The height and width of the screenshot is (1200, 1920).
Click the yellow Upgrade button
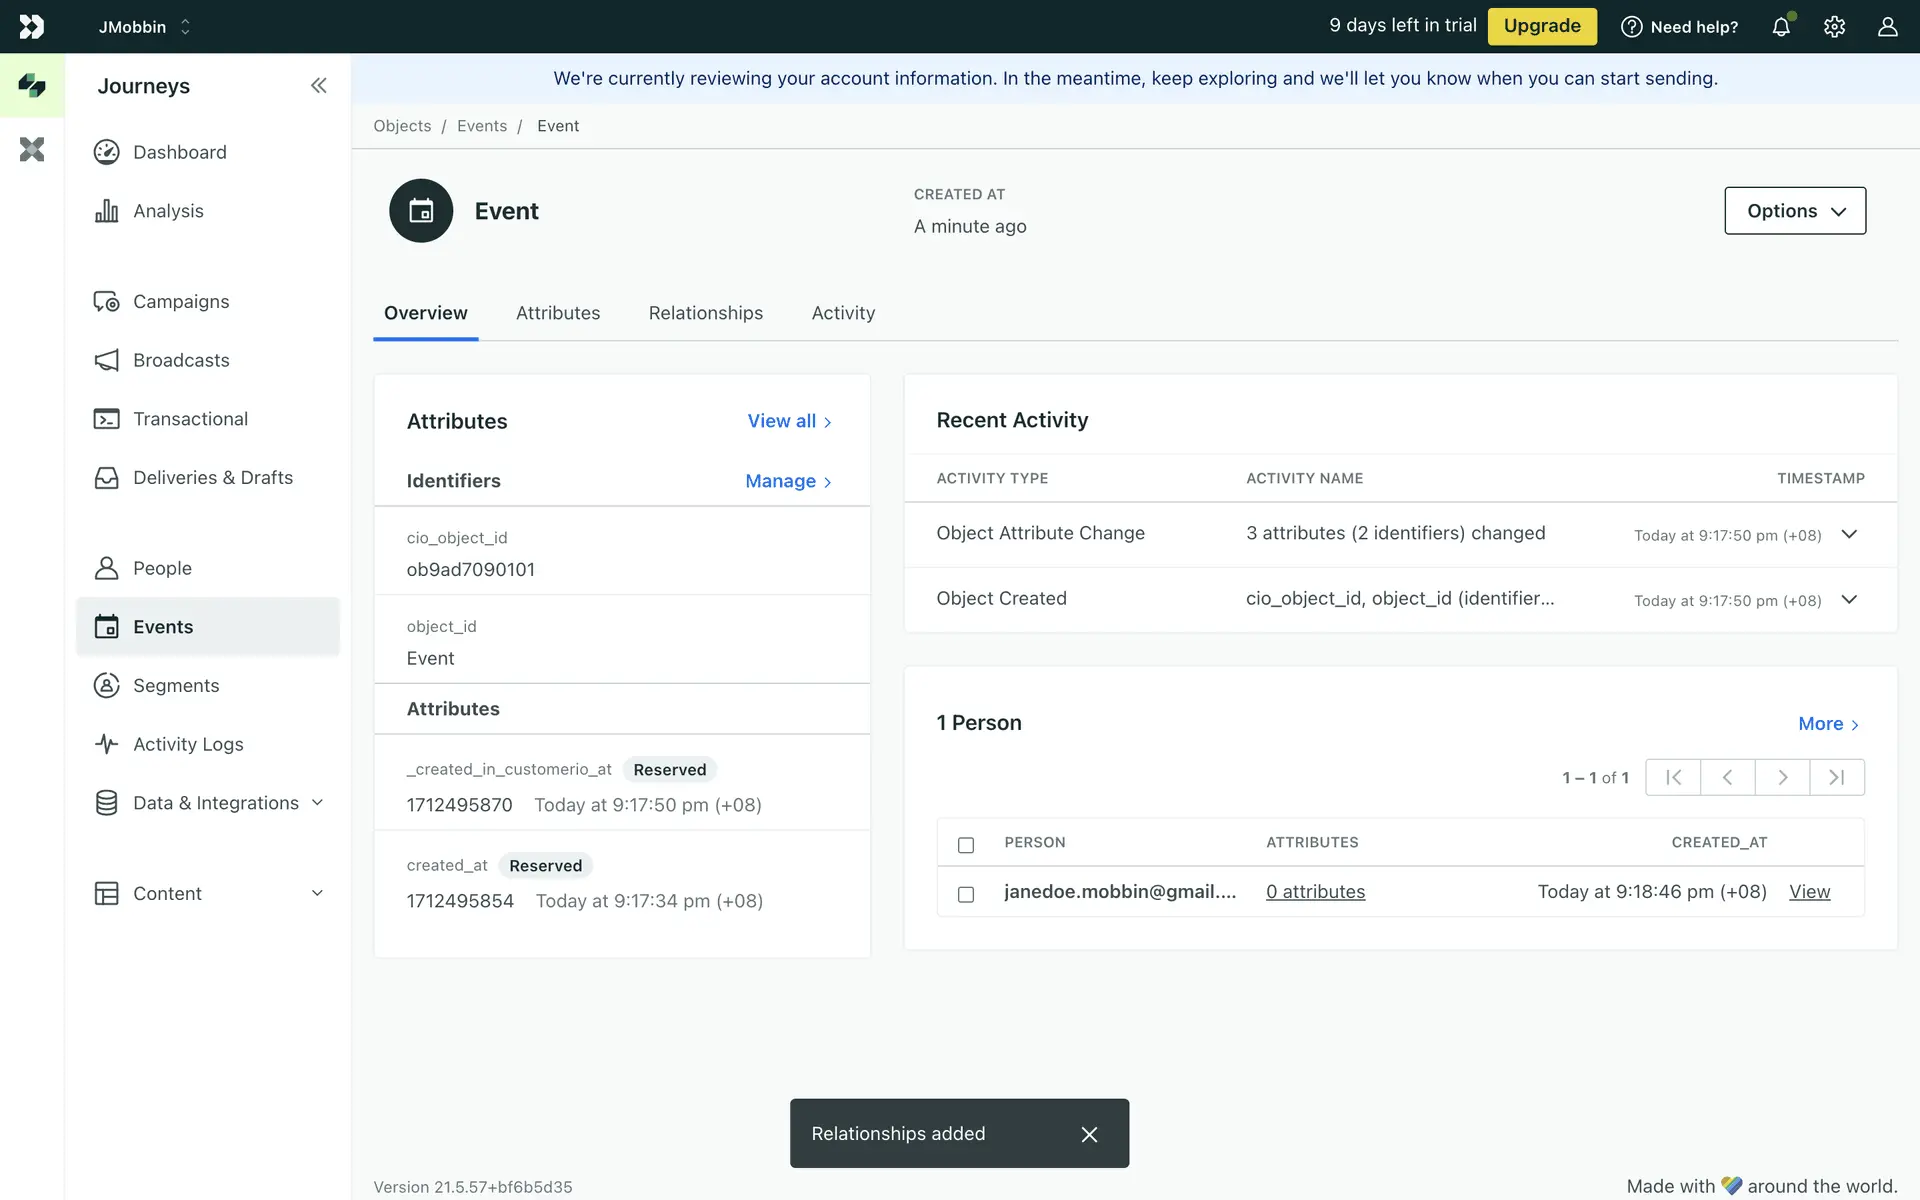click(1541, 26)
